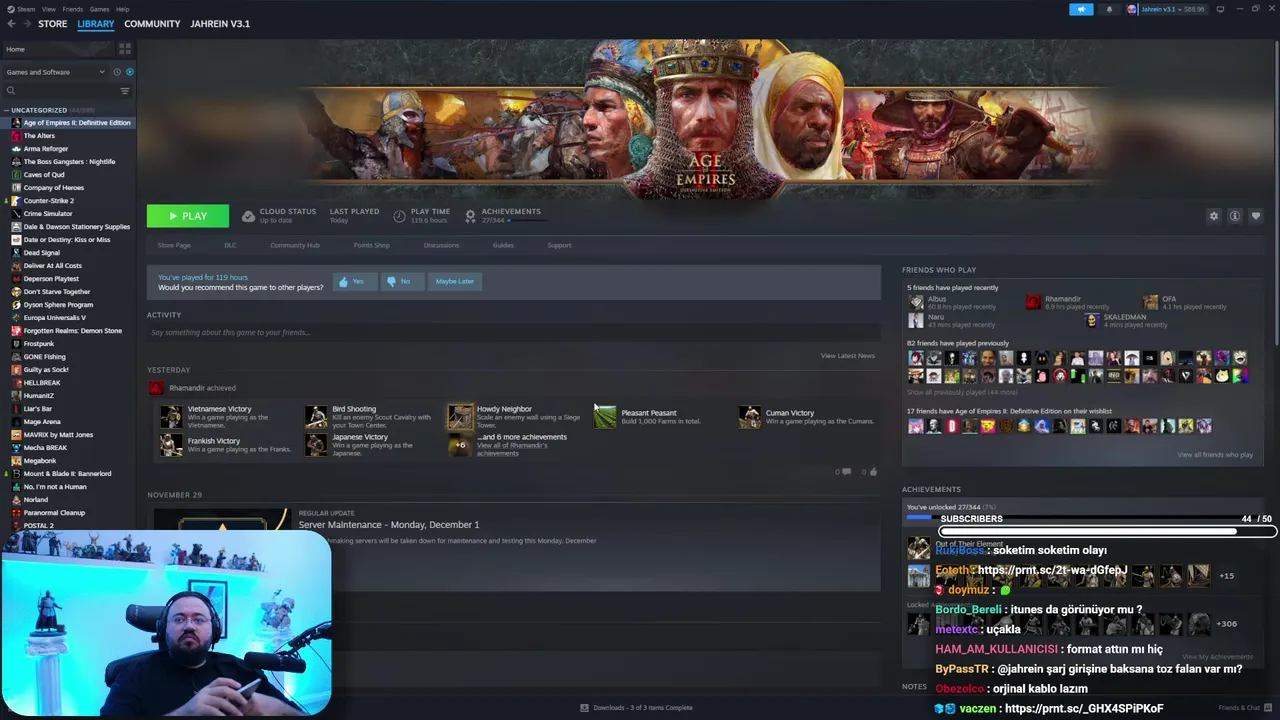1280x720 pixels.
Task: Collapse the UNCATEGORIZED category
Action: tap(6, 110)
